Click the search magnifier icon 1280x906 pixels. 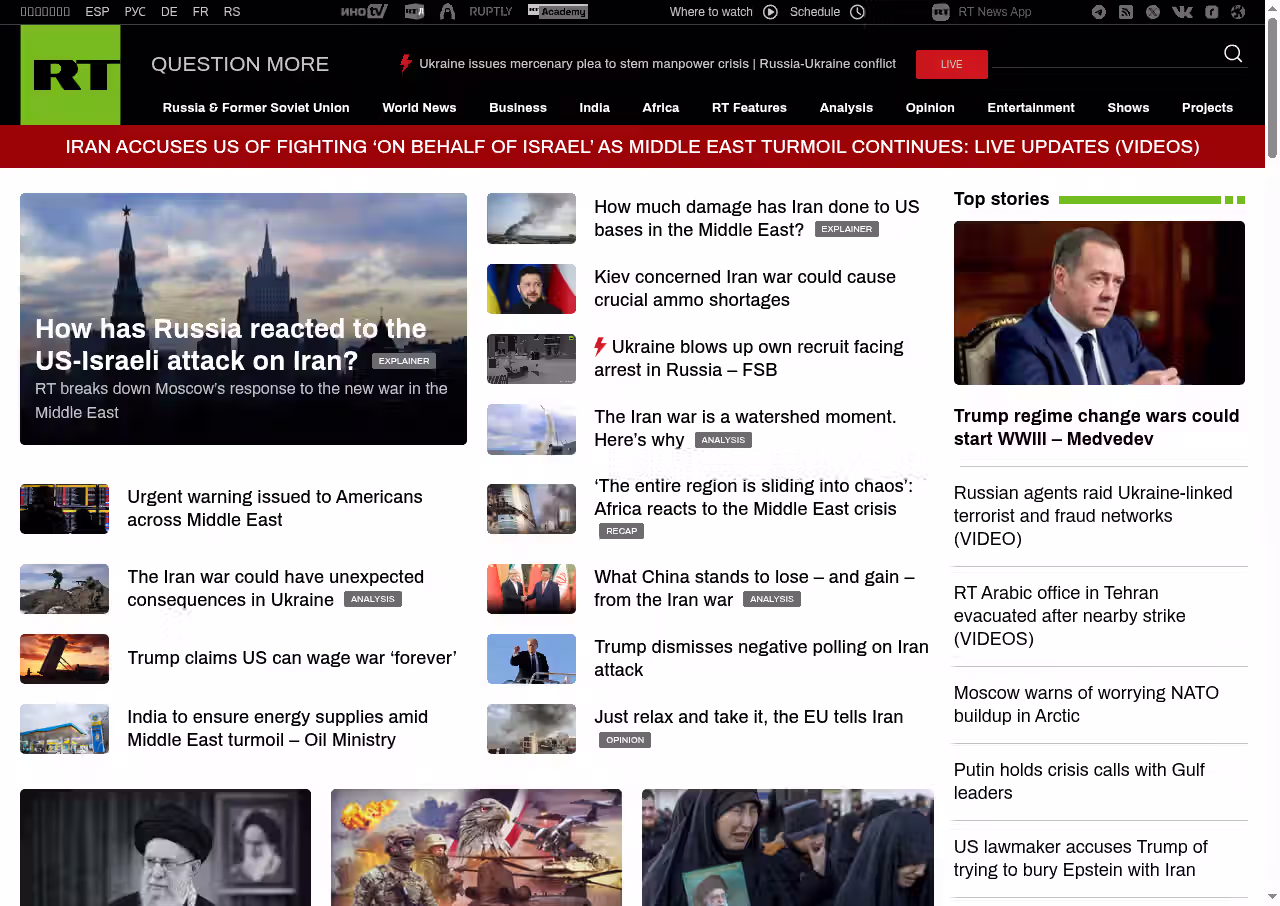click(1233, 54)
